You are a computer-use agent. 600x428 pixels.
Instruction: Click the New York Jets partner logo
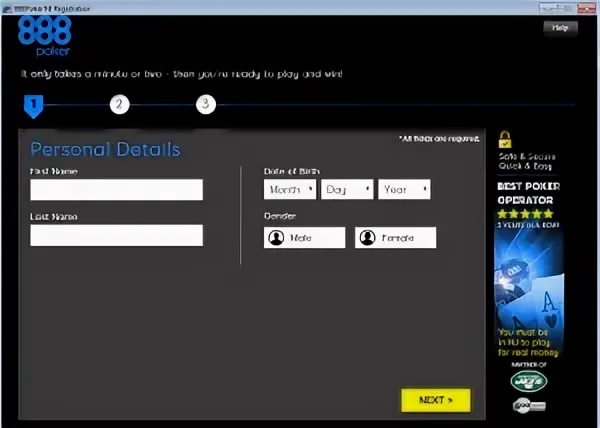pos(529,381)
